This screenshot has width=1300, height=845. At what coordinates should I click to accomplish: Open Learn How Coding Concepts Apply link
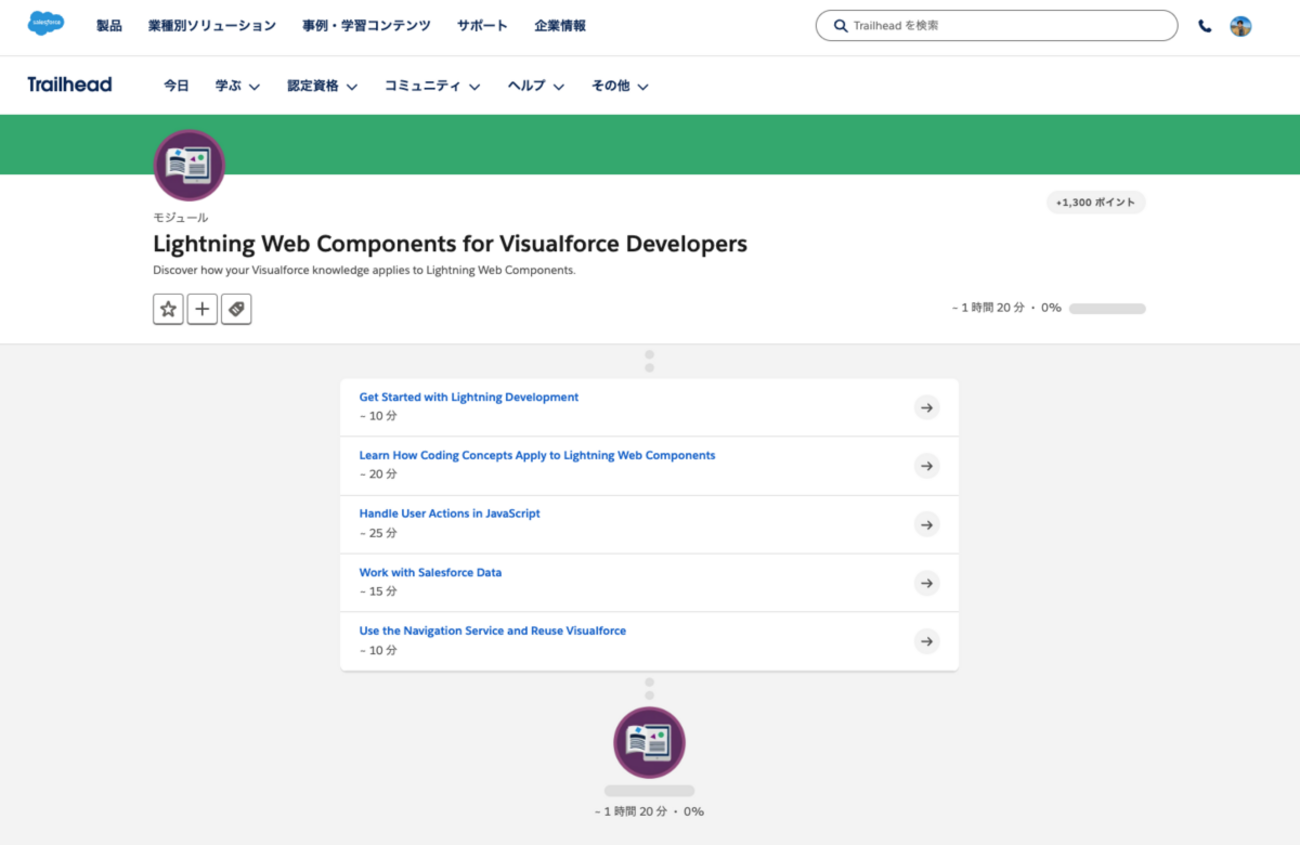pyautogui.click(x=537, y=455)
